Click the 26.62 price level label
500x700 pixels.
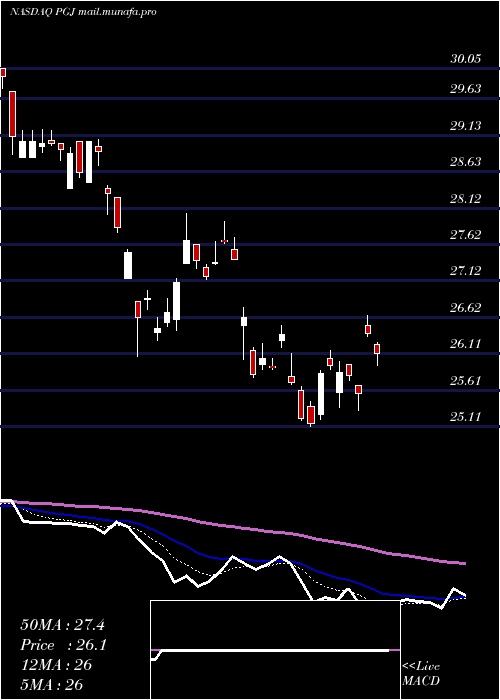pyautogui.click(x=465, y=308)
